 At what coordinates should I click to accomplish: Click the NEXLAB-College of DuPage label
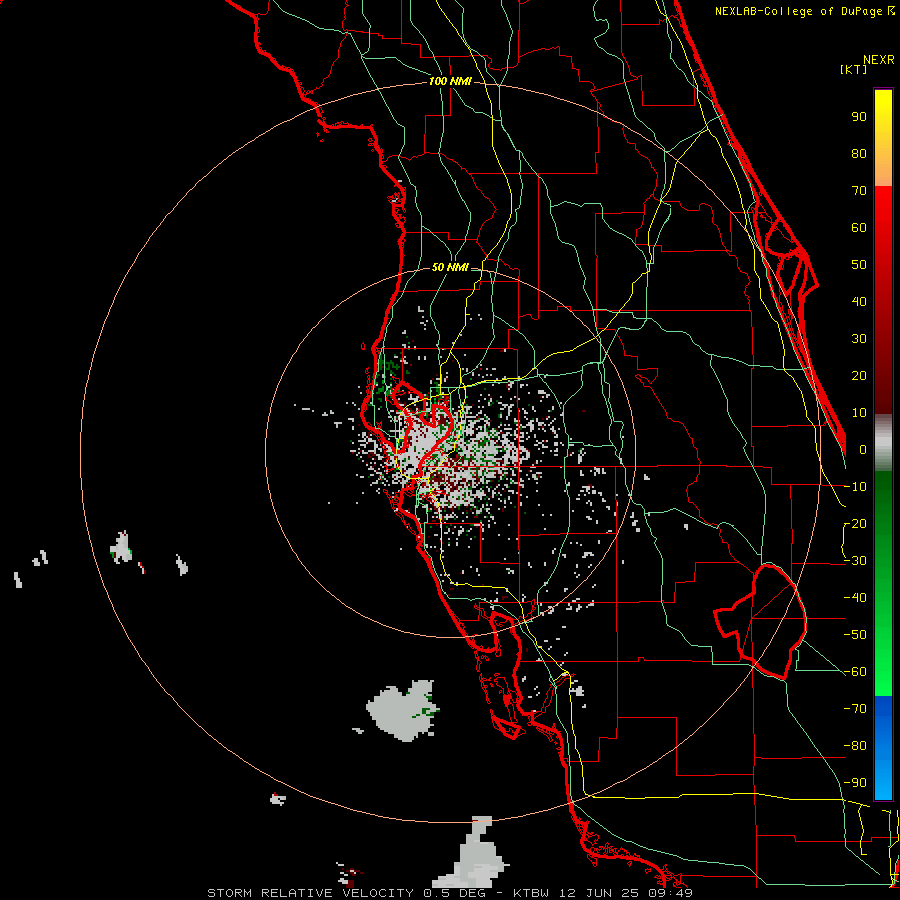coord(798,11)
